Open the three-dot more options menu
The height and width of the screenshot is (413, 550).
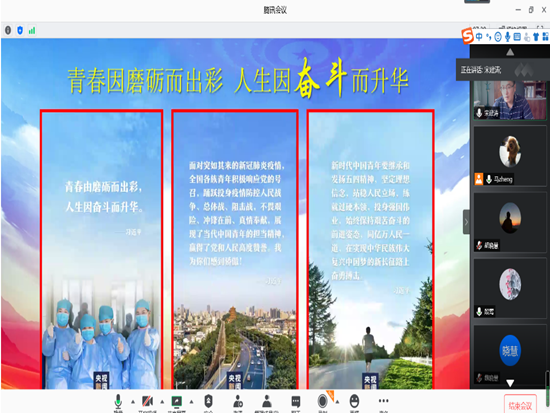tap(383, 401)
